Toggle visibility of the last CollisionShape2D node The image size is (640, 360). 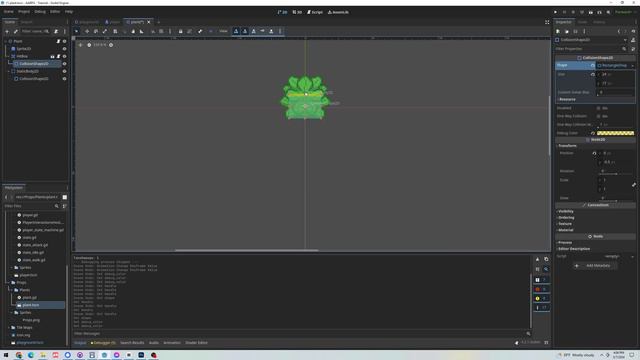[x=64, y=79]
